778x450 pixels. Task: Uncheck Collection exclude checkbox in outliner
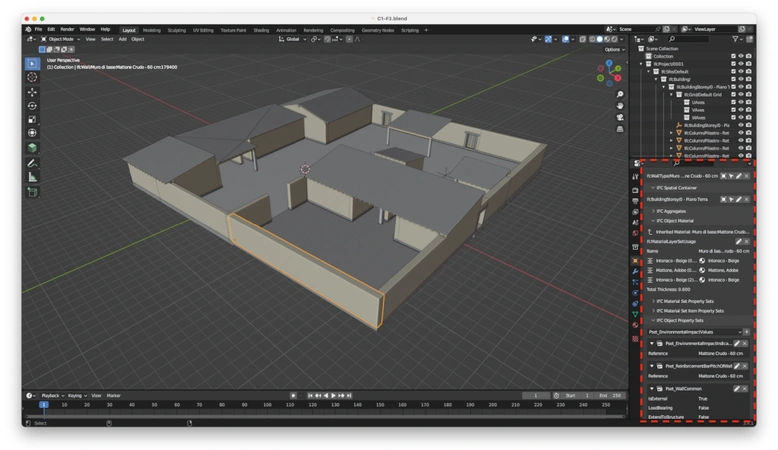pos(733,56)
